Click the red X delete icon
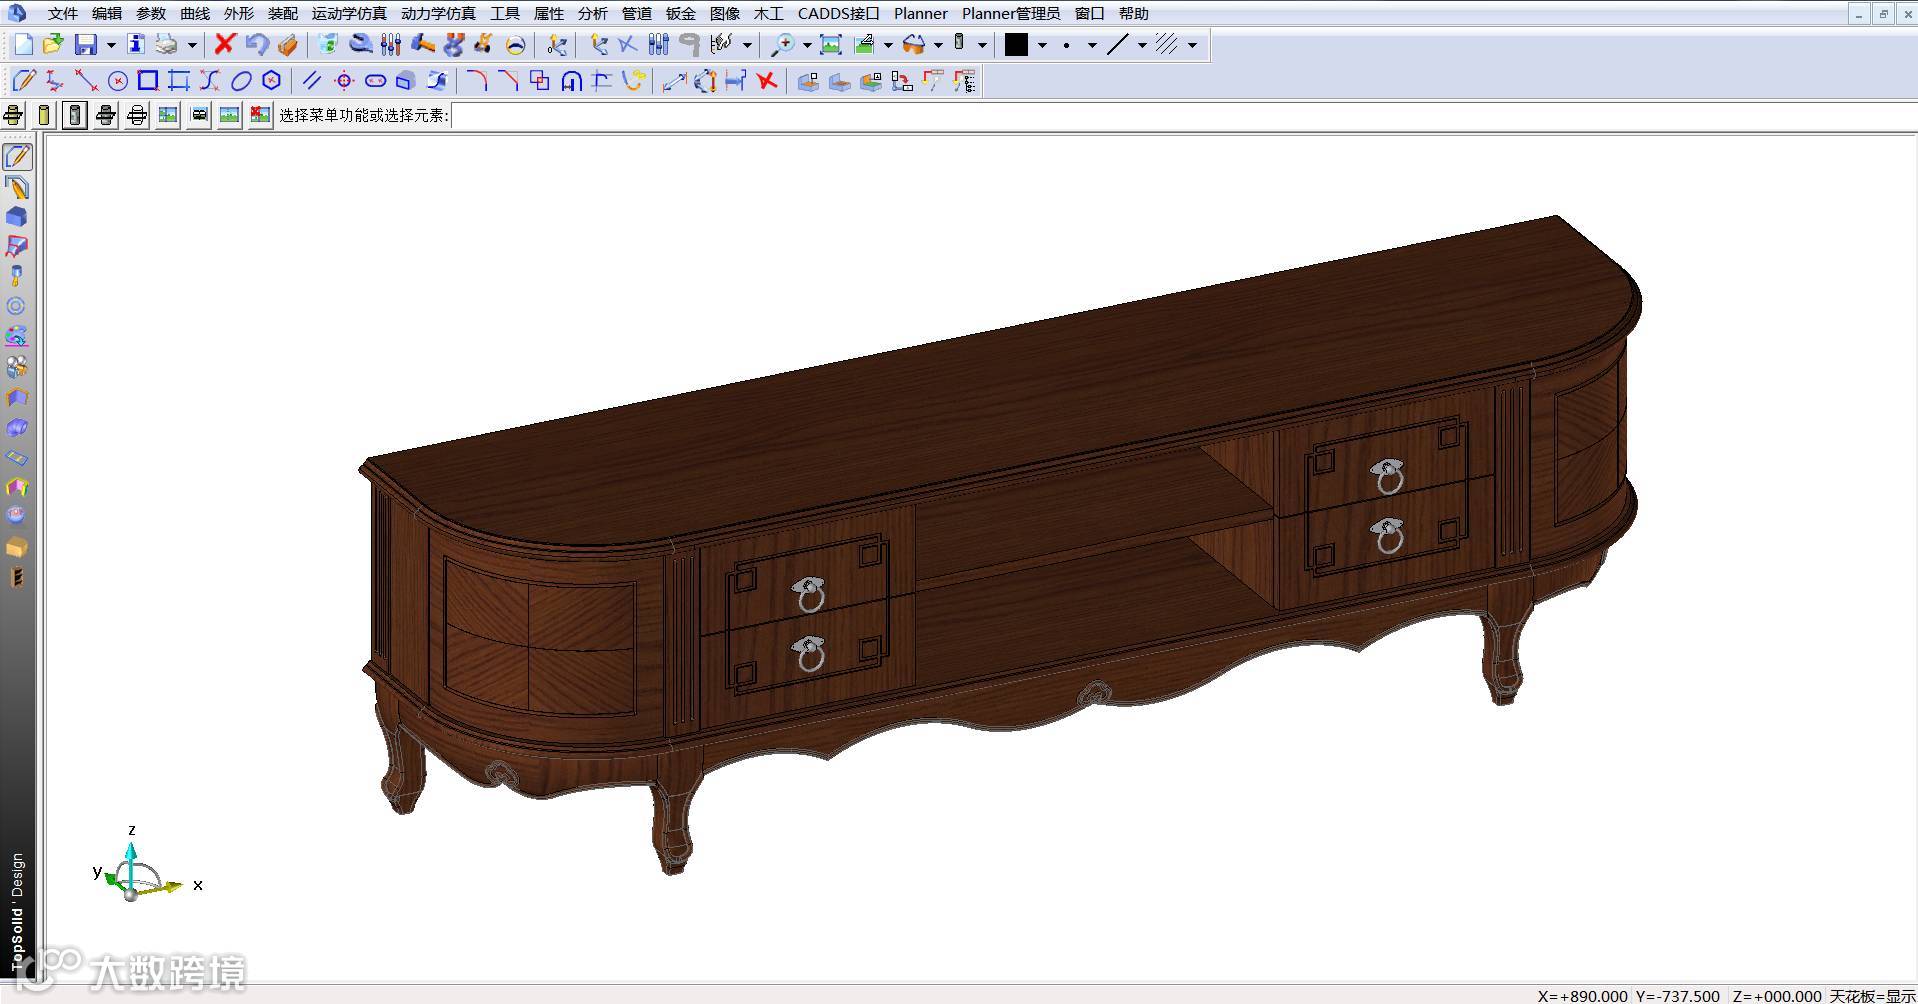The width and height of the screenshot is (1918, 1004). [224, 44]
